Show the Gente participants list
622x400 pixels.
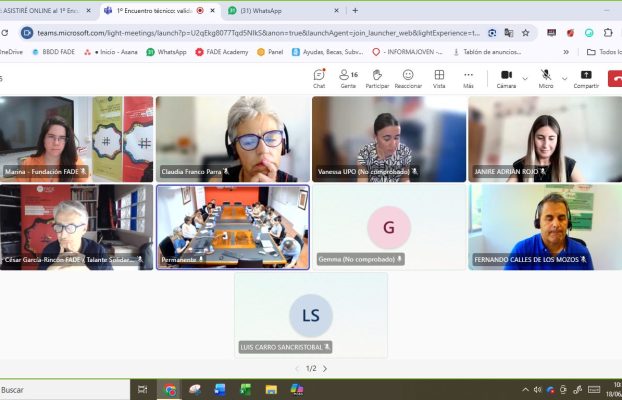click(348, 79)
